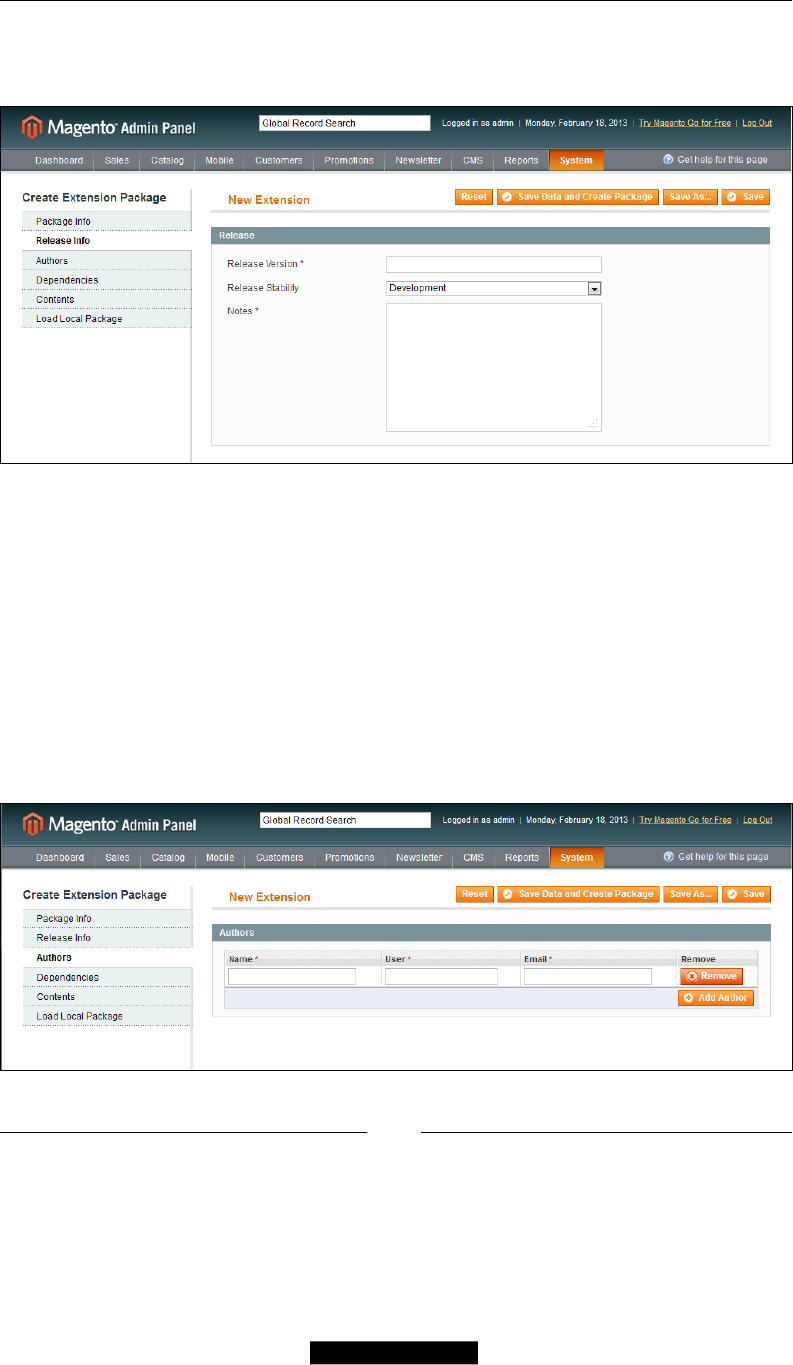The width and height of the screenshot is (793, 1365).
Task: Click the author User input field
Action: pos(441,977)
